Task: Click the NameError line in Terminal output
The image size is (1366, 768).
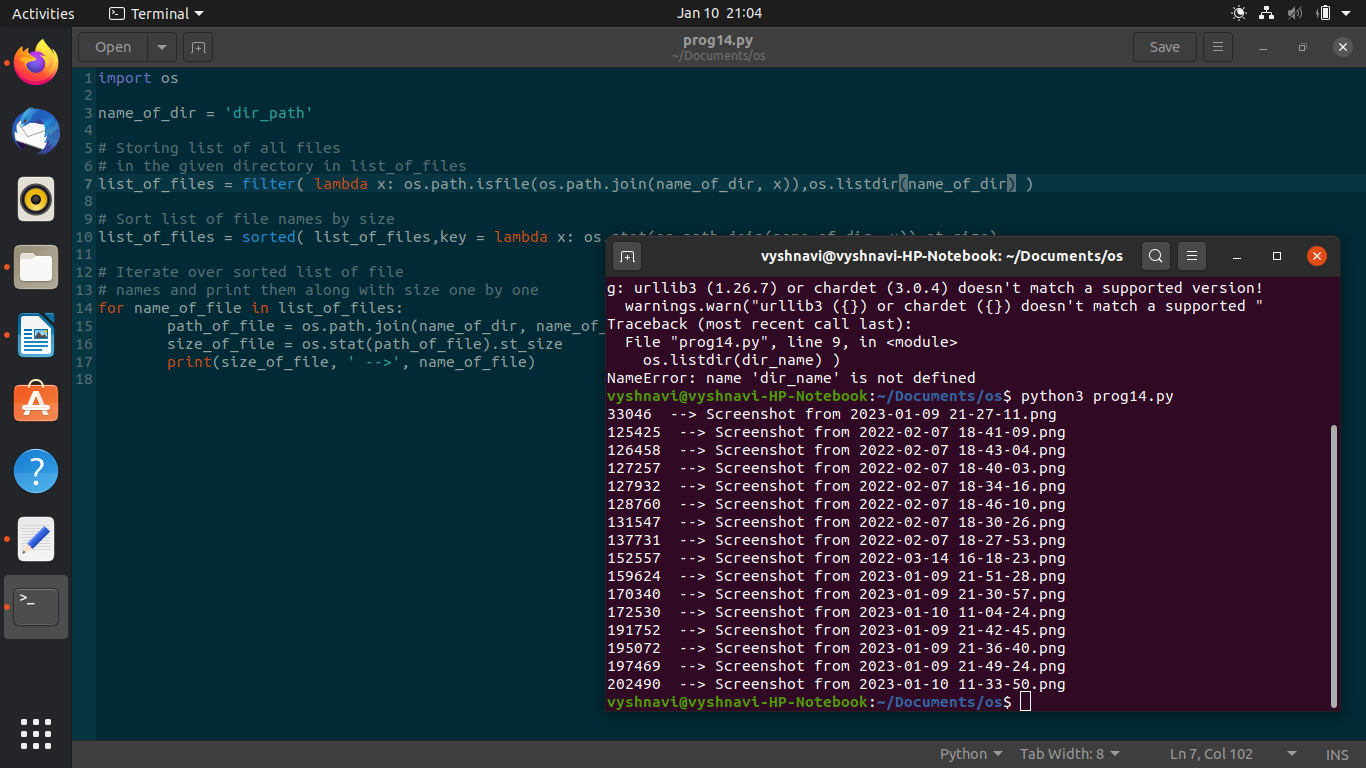Action: pyautogui.click(x=791, y=378)
